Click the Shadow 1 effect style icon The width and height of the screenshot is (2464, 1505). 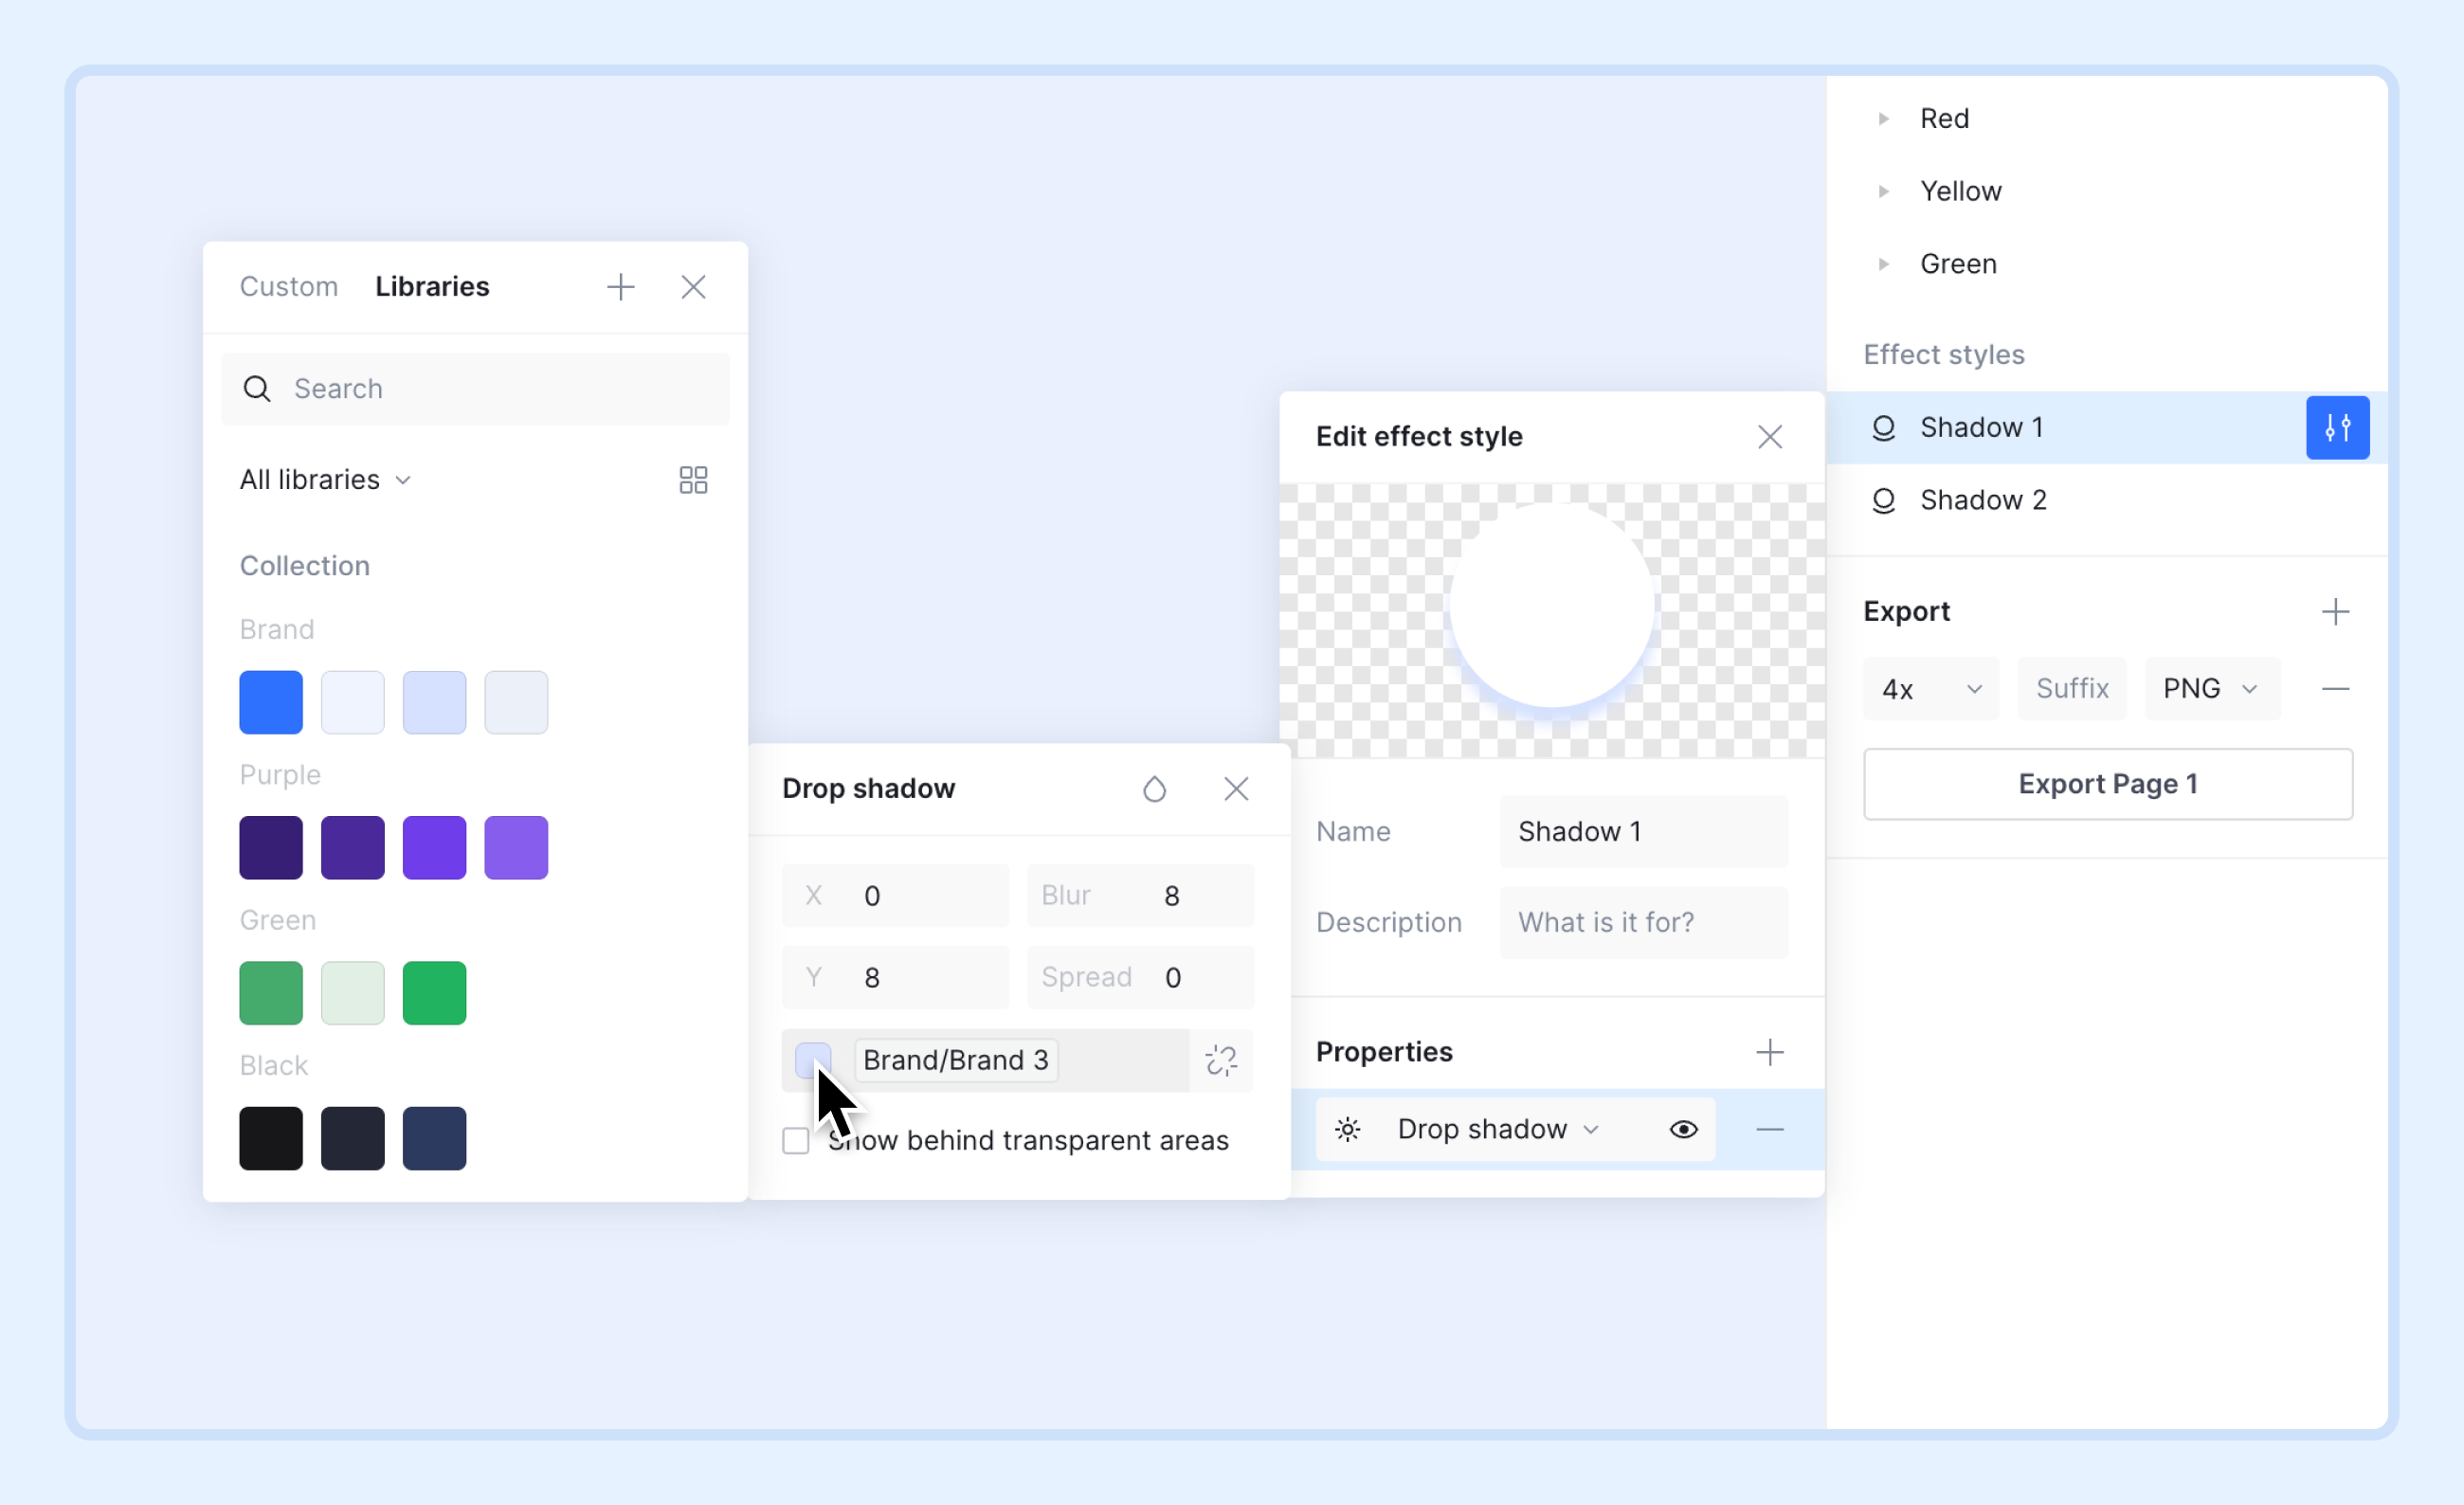point(1883,428)
